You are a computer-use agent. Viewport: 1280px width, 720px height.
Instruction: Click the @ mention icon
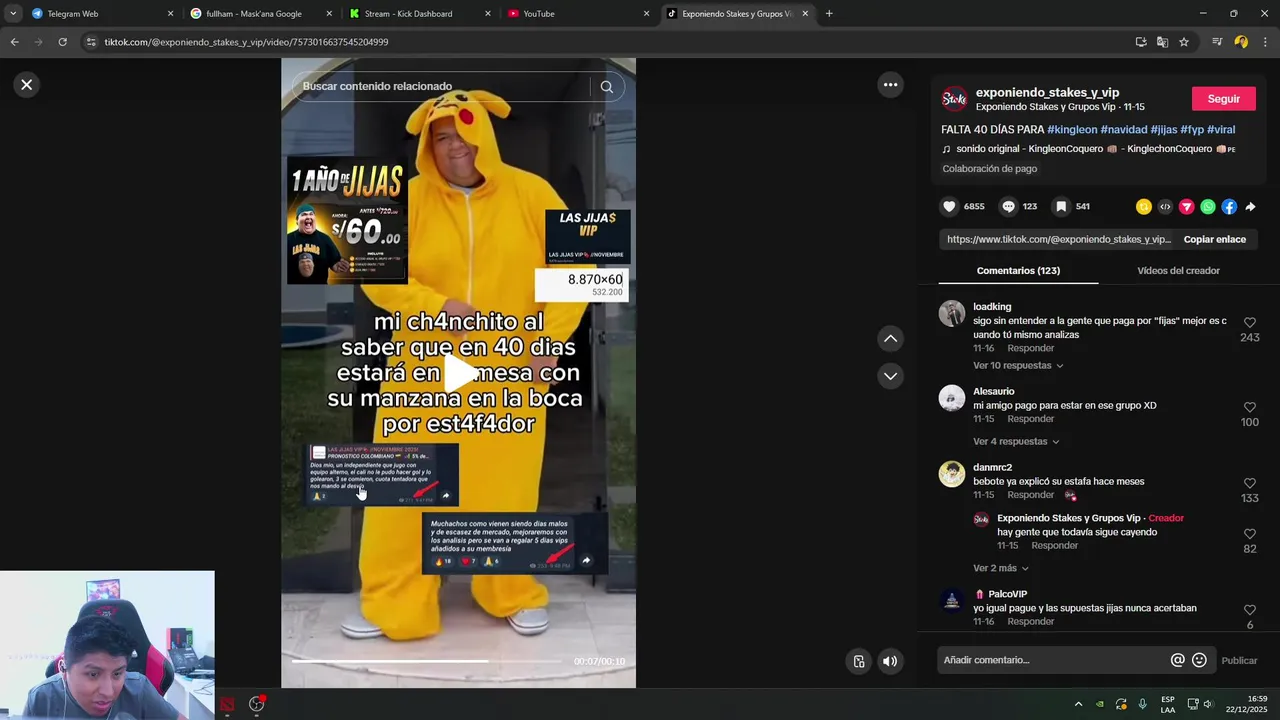pos(1178,661)
